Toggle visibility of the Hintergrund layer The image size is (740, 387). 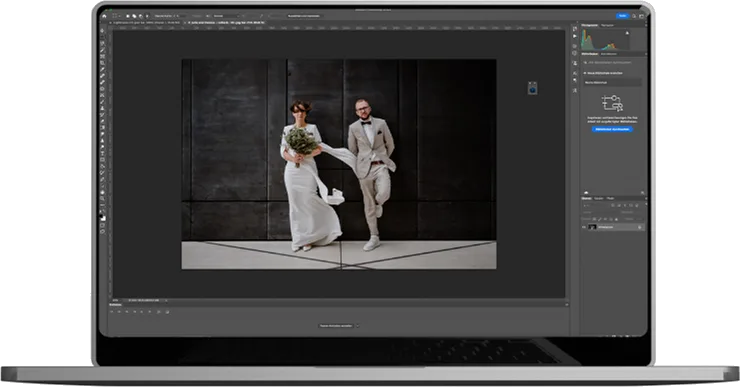[584, 227]
